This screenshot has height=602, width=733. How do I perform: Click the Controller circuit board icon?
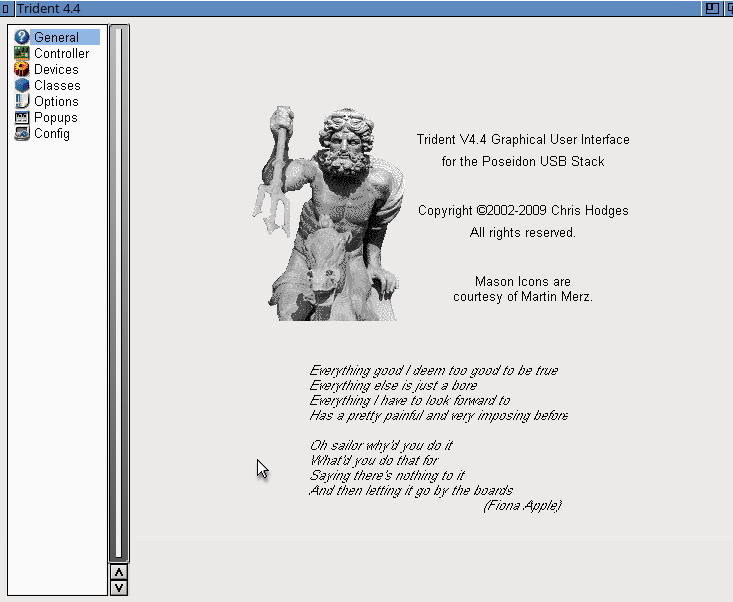22,53
